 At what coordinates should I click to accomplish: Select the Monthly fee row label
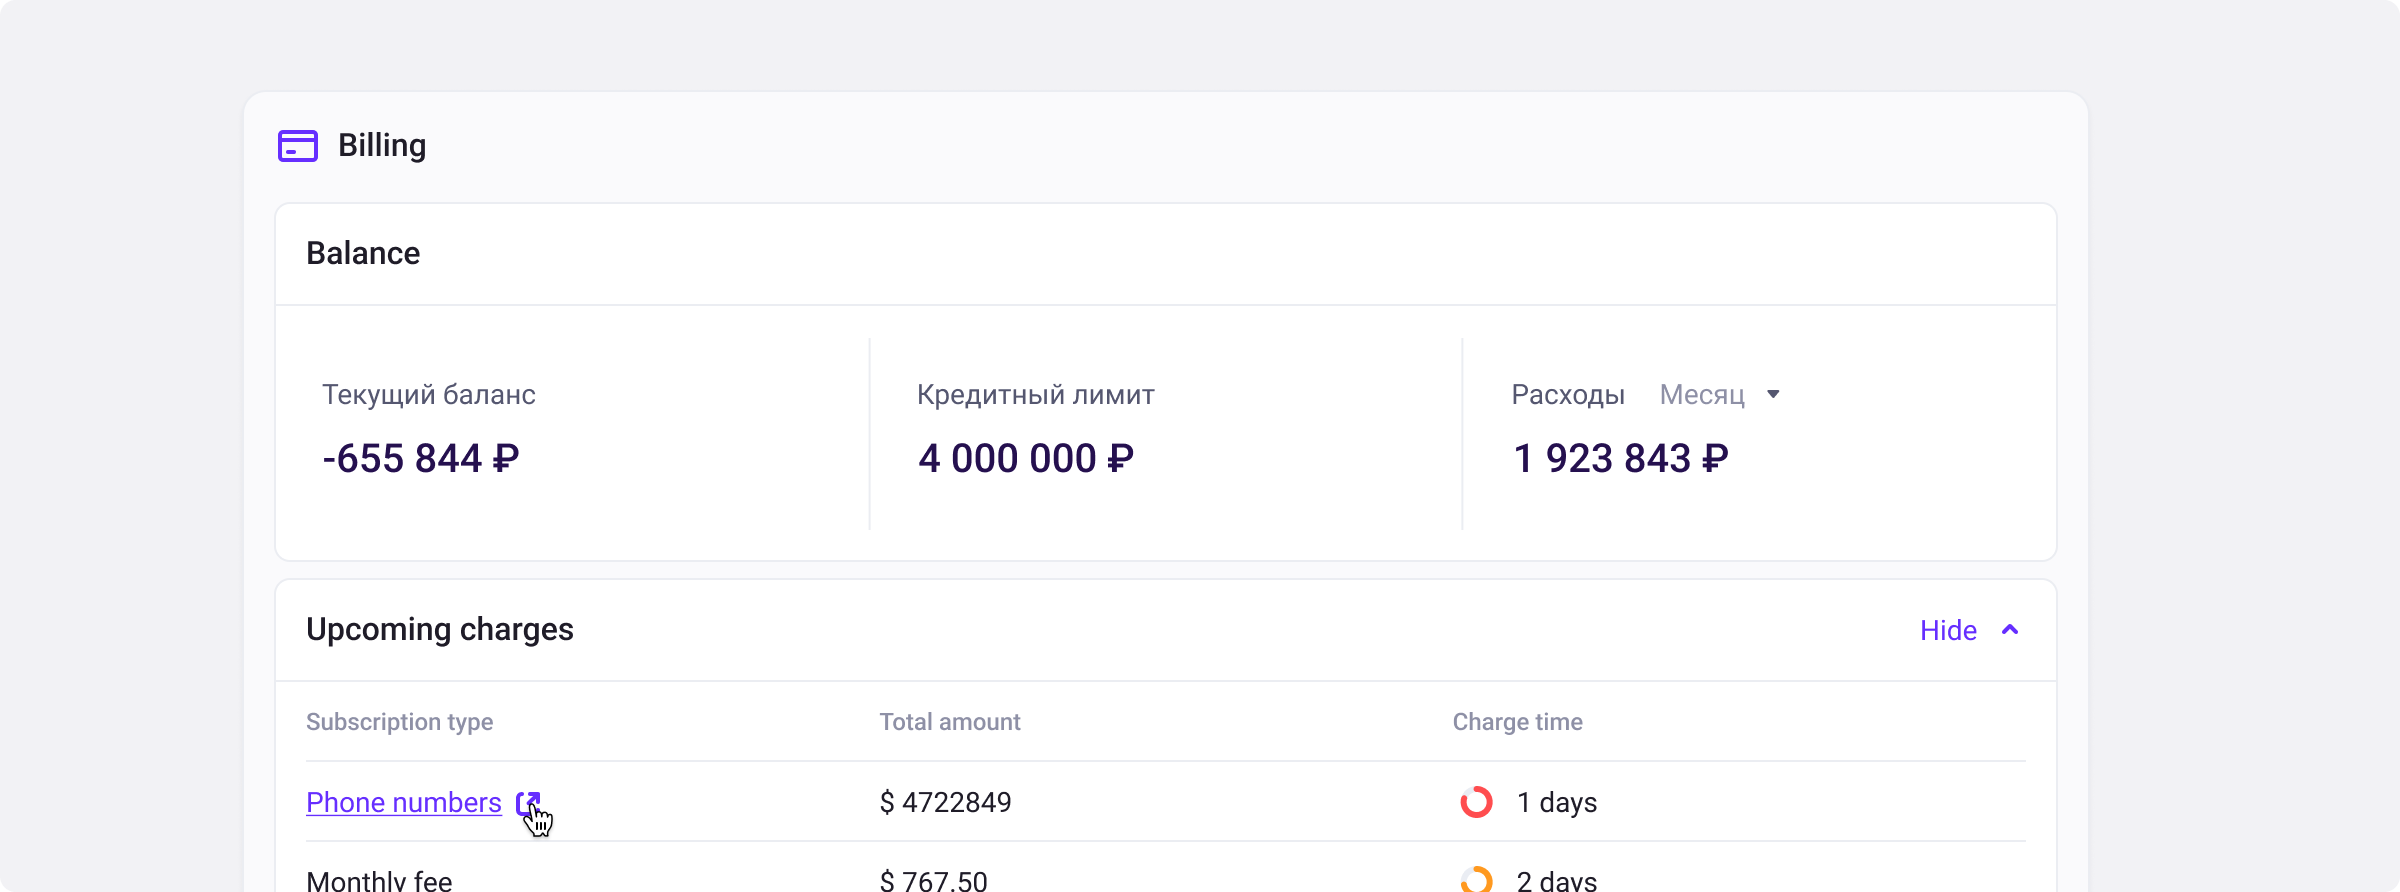(379, 880)
